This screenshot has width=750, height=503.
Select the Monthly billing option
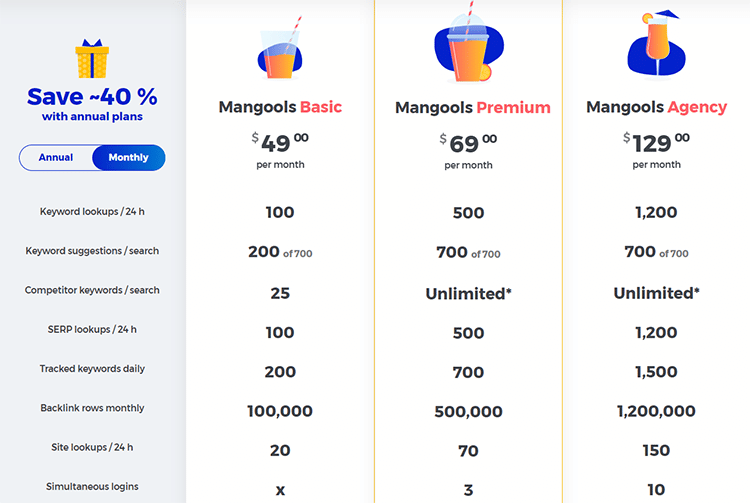pyautogui.click(x=128, y=158)
